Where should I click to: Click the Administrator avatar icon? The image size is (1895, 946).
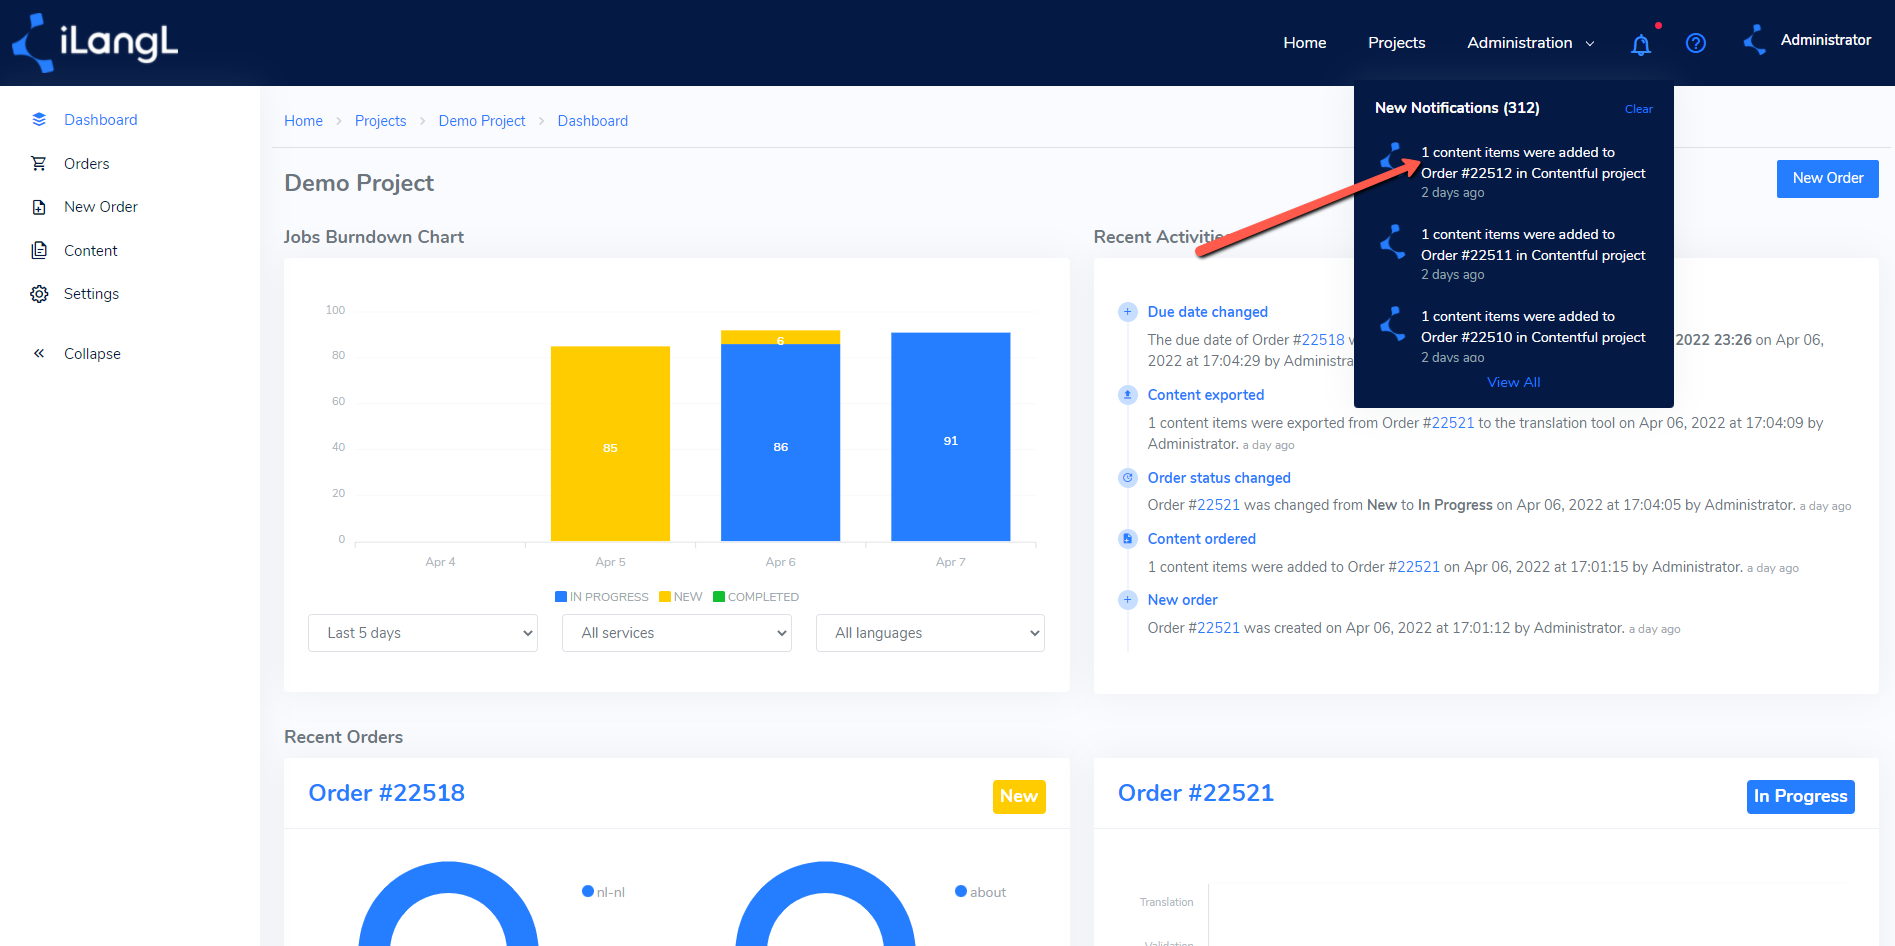(x=1755, y=40)
